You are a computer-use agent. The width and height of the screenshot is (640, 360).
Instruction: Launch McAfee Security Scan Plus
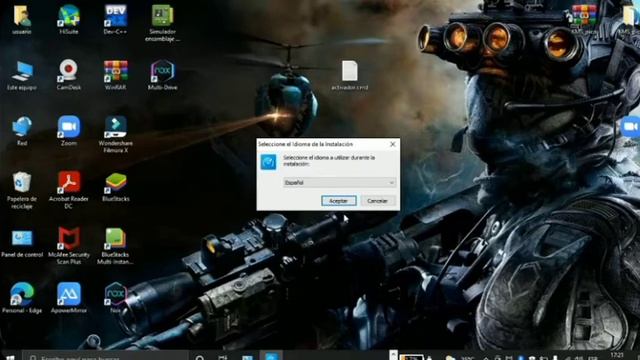click(x=69, y=247)
